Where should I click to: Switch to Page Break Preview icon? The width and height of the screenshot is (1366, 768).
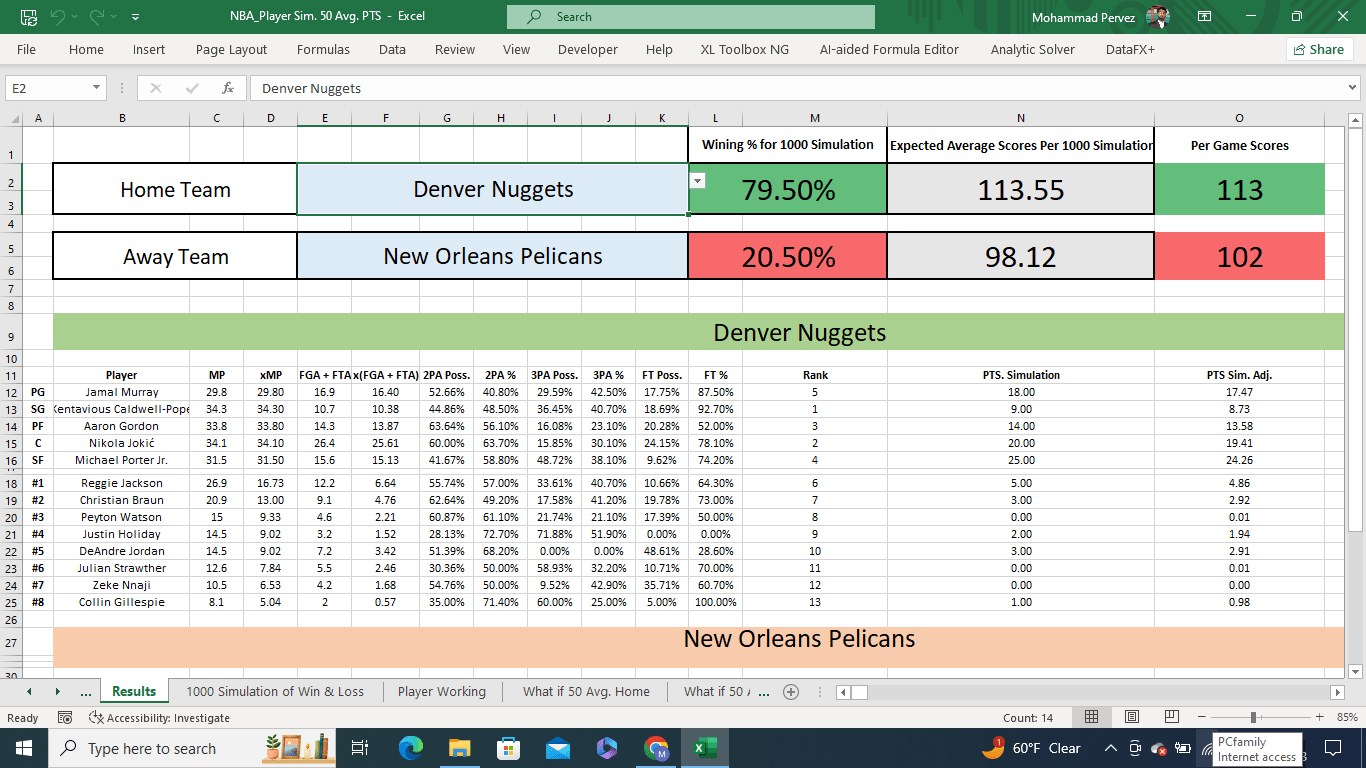[x=1170, y=717]
